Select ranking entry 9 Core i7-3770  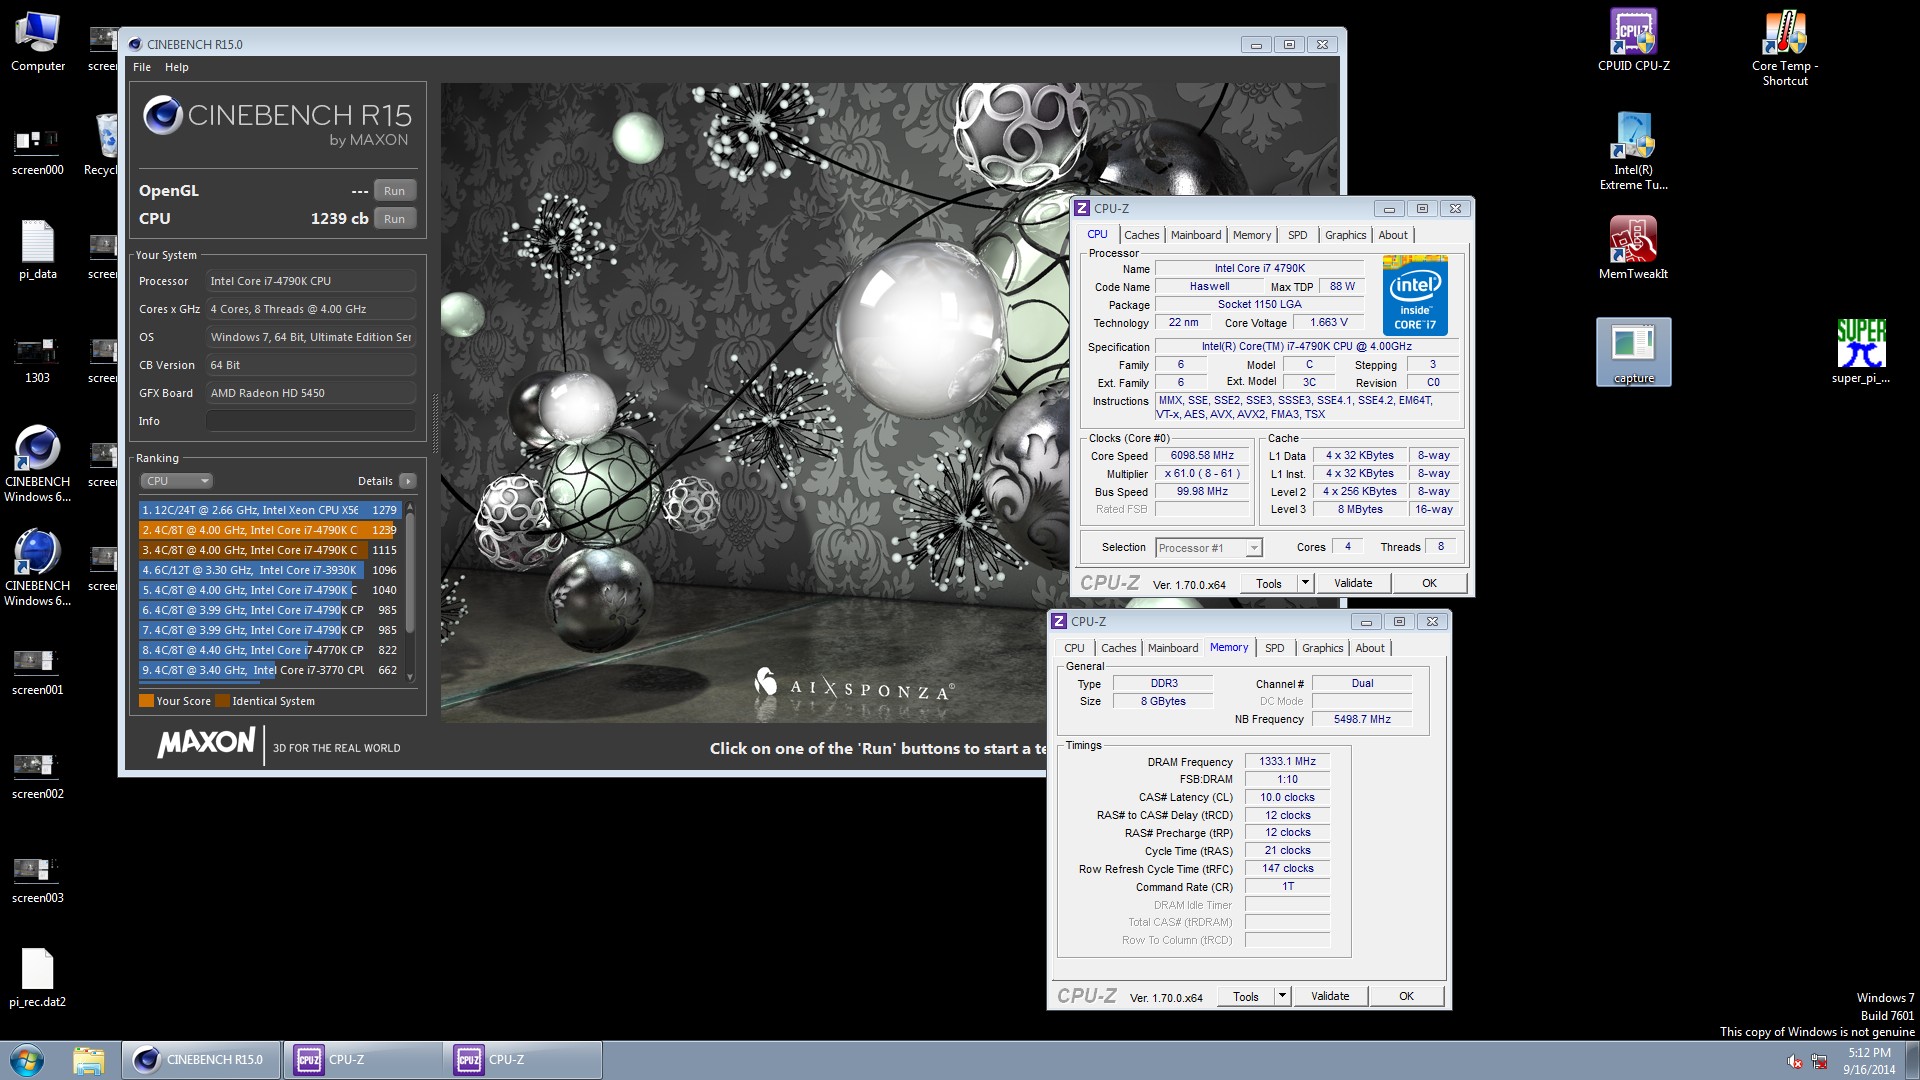point(269,670)
